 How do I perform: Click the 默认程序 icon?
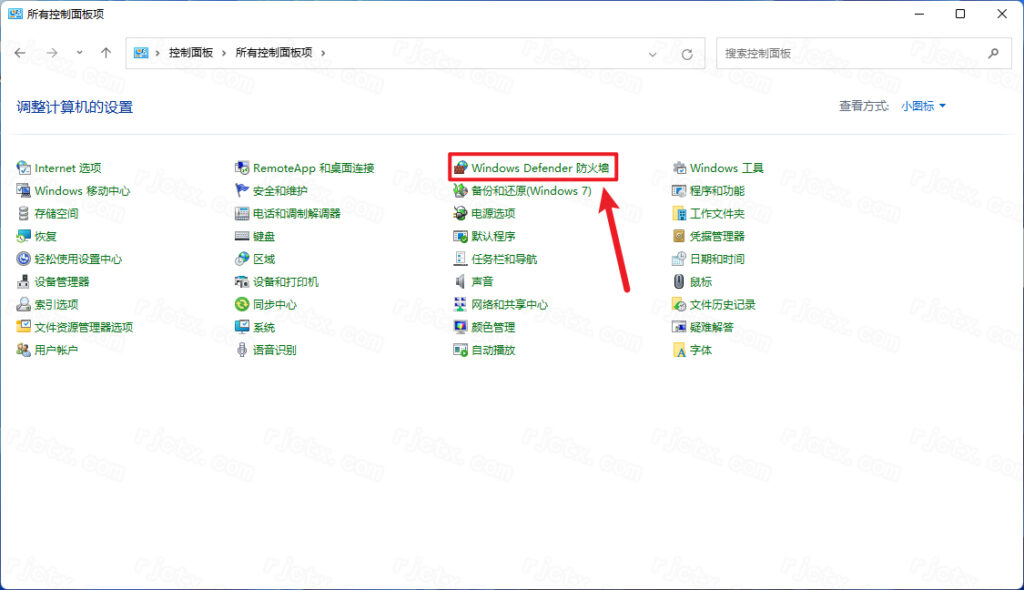[x=460, y=236]
